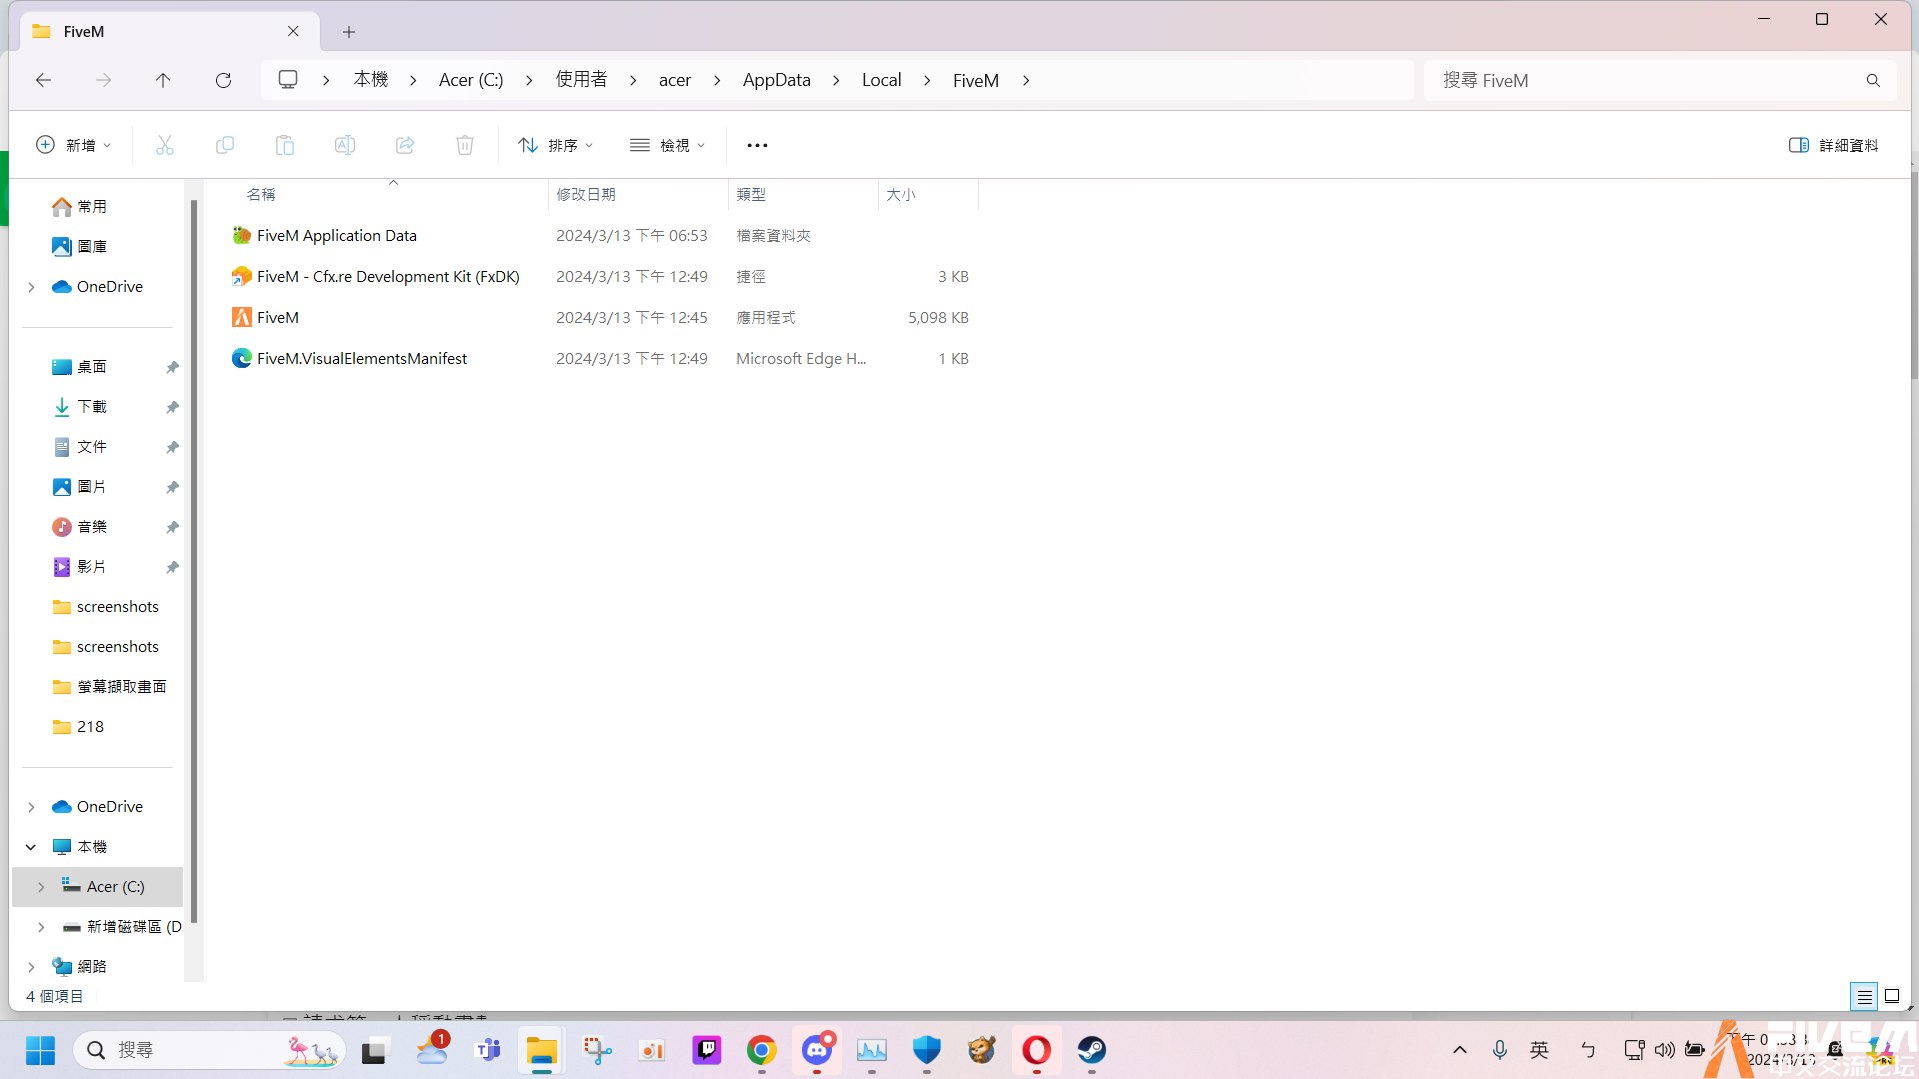Image resolution: width=1919 pixels, height=1079 pixels.
Task: Click the 搜尋 FiveM search field
Action: 1645,80
